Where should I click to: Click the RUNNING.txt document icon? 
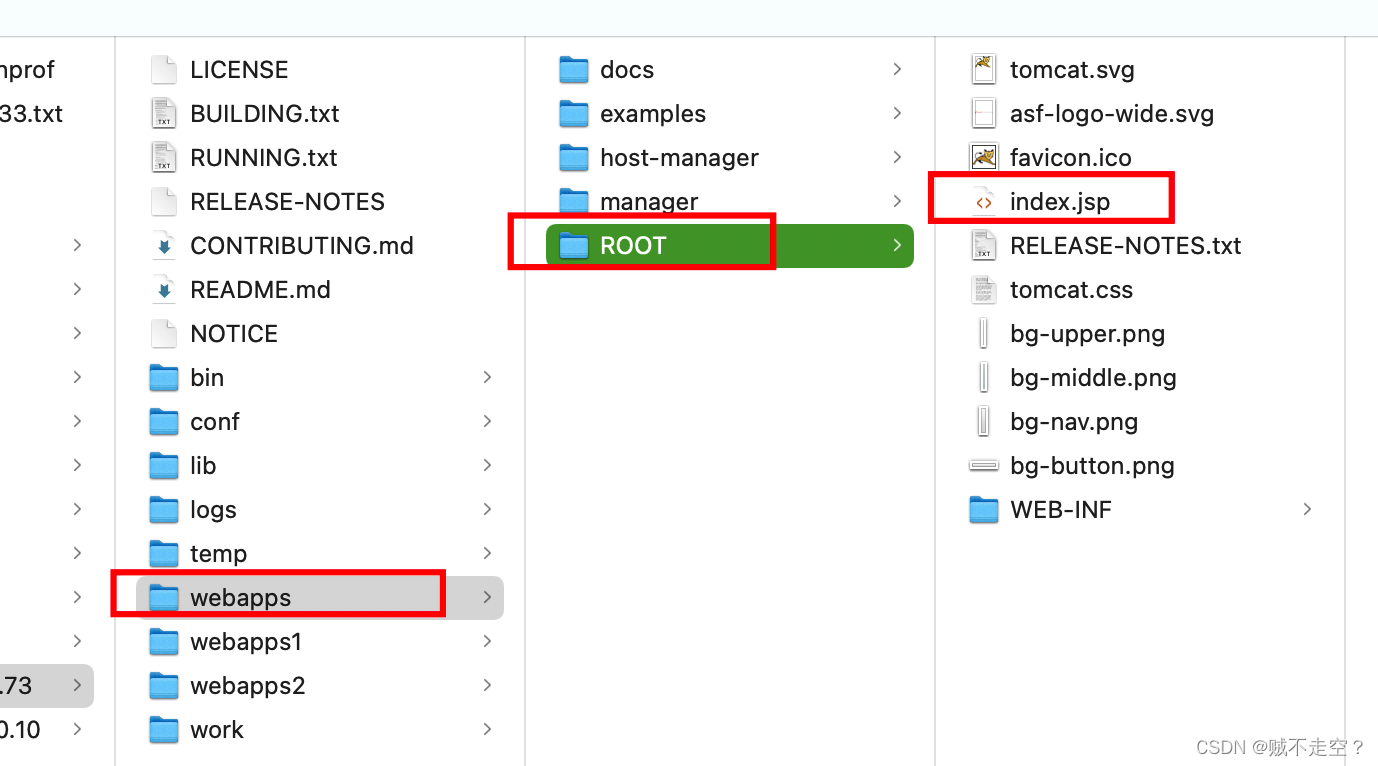(x=164, y=157)
